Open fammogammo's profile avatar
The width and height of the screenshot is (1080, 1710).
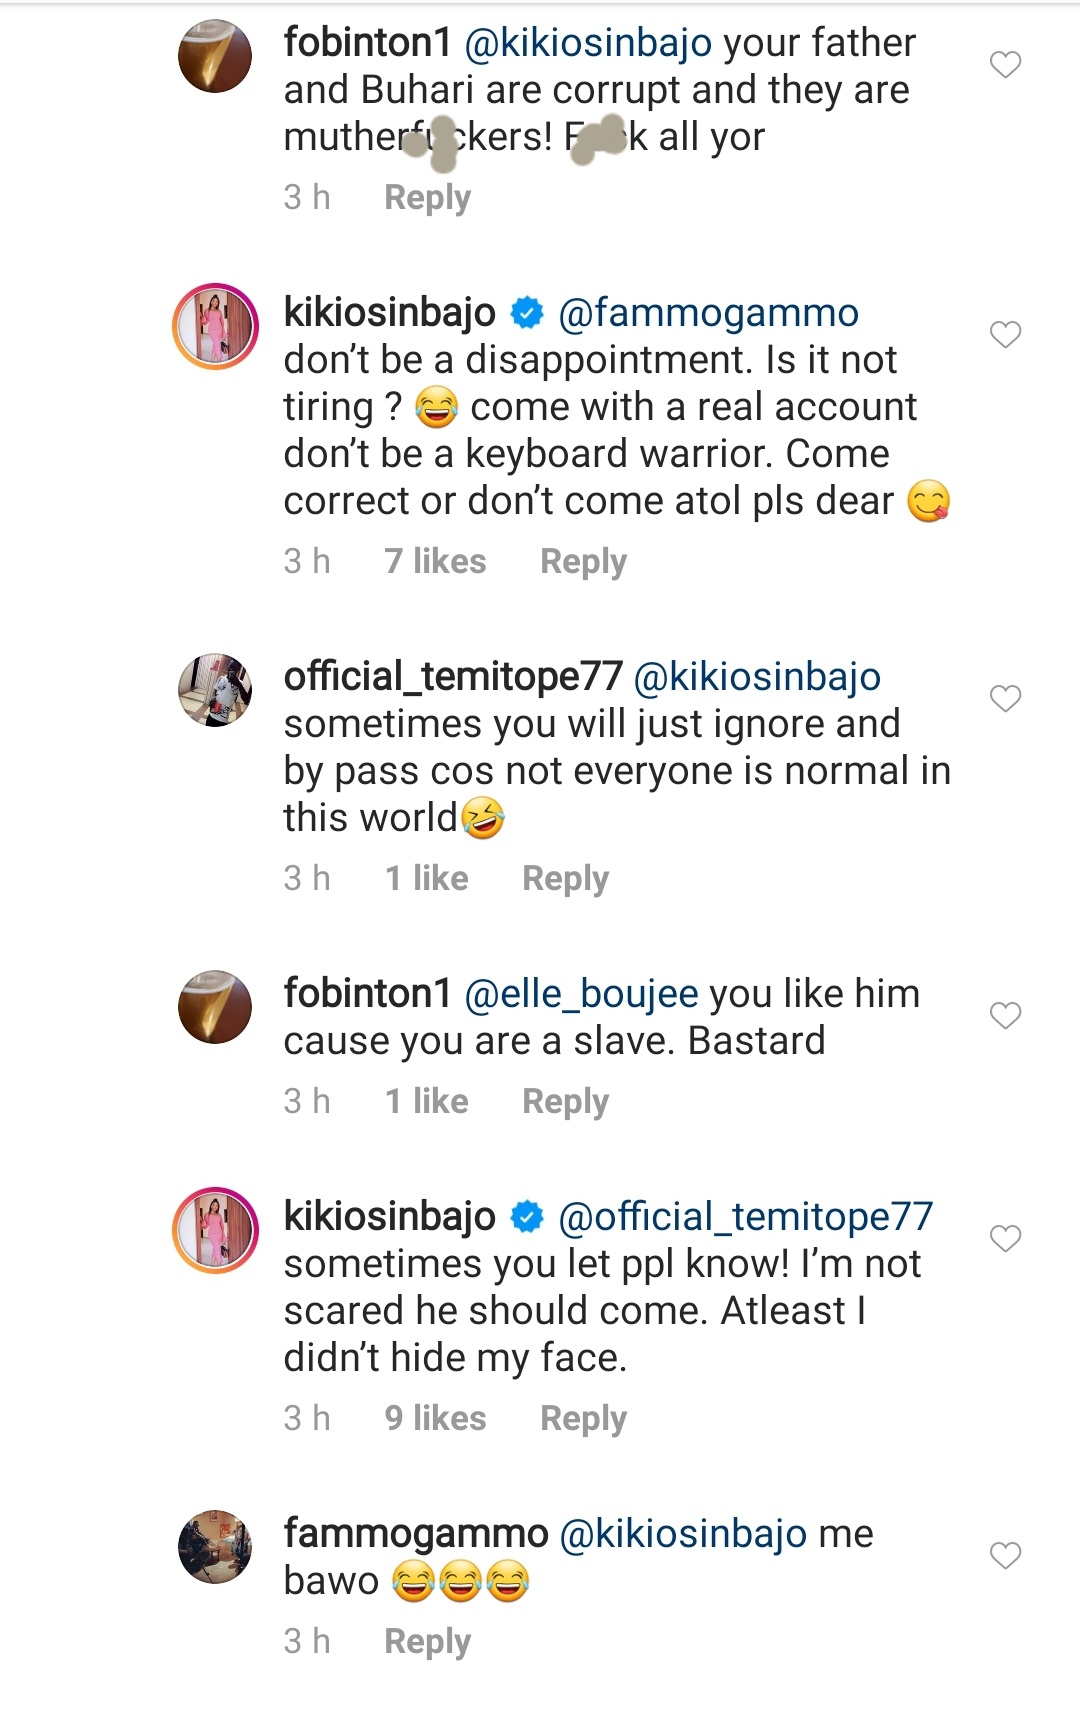click(x=215, y=1547)
